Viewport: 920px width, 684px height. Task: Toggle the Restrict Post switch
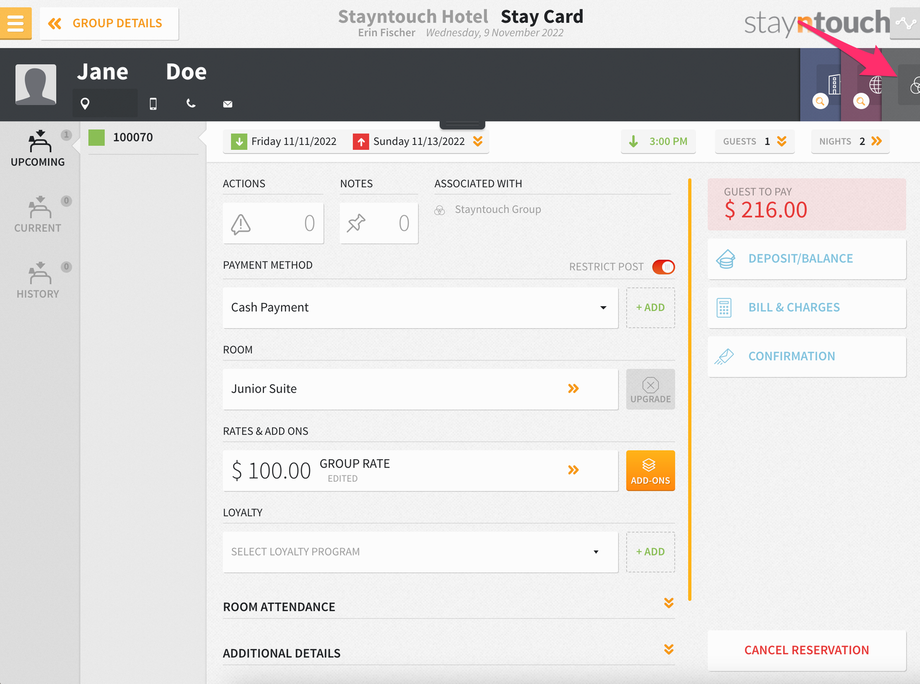664,267
